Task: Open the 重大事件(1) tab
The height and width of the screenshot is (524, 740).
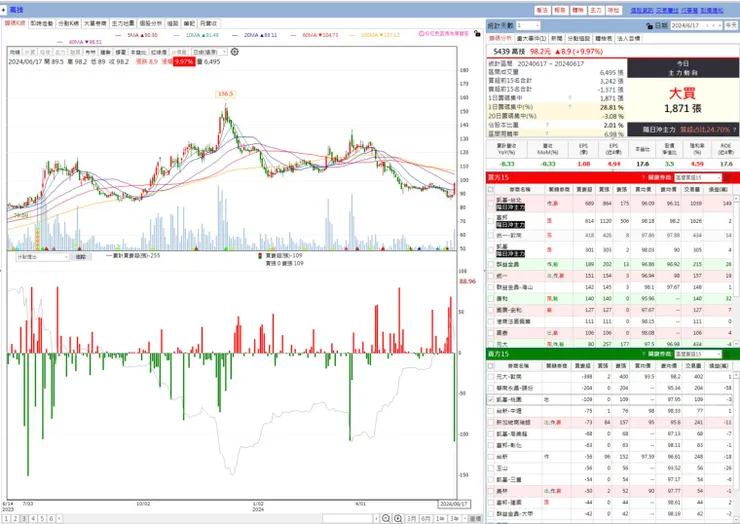Action: 531,38
